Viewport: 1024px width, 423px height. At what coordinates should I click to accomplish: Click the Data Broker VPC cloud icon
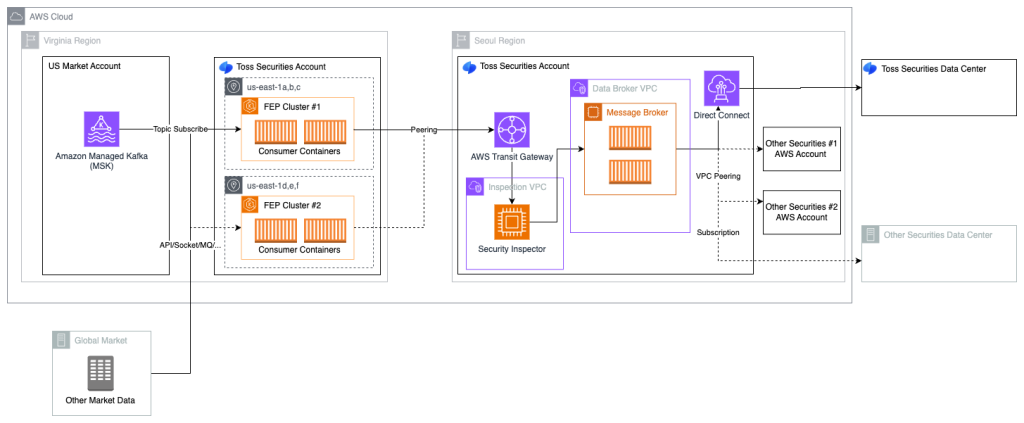click(x=579, y=87)
